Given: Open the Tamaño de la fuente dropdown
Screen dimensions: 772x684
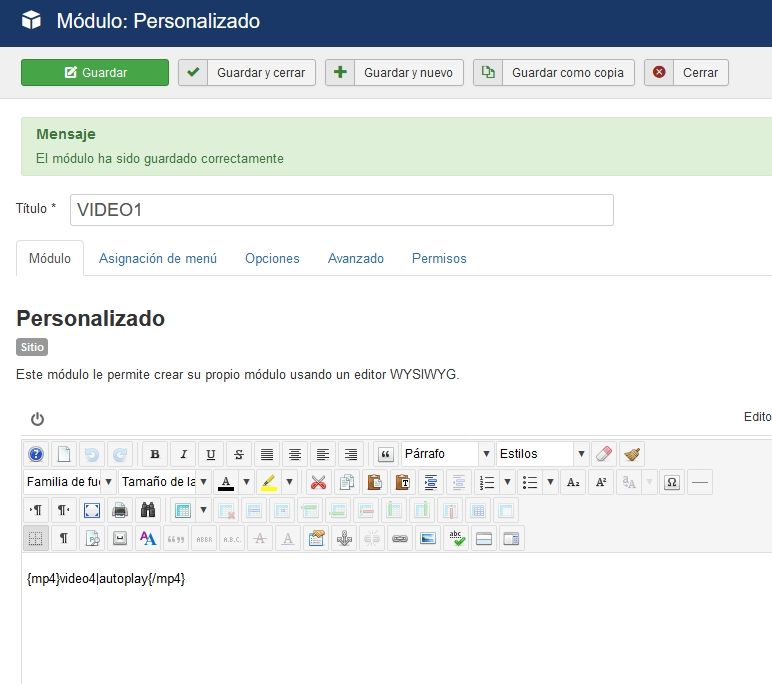Looking at the screenshot, I should click(x=164, y=482).
